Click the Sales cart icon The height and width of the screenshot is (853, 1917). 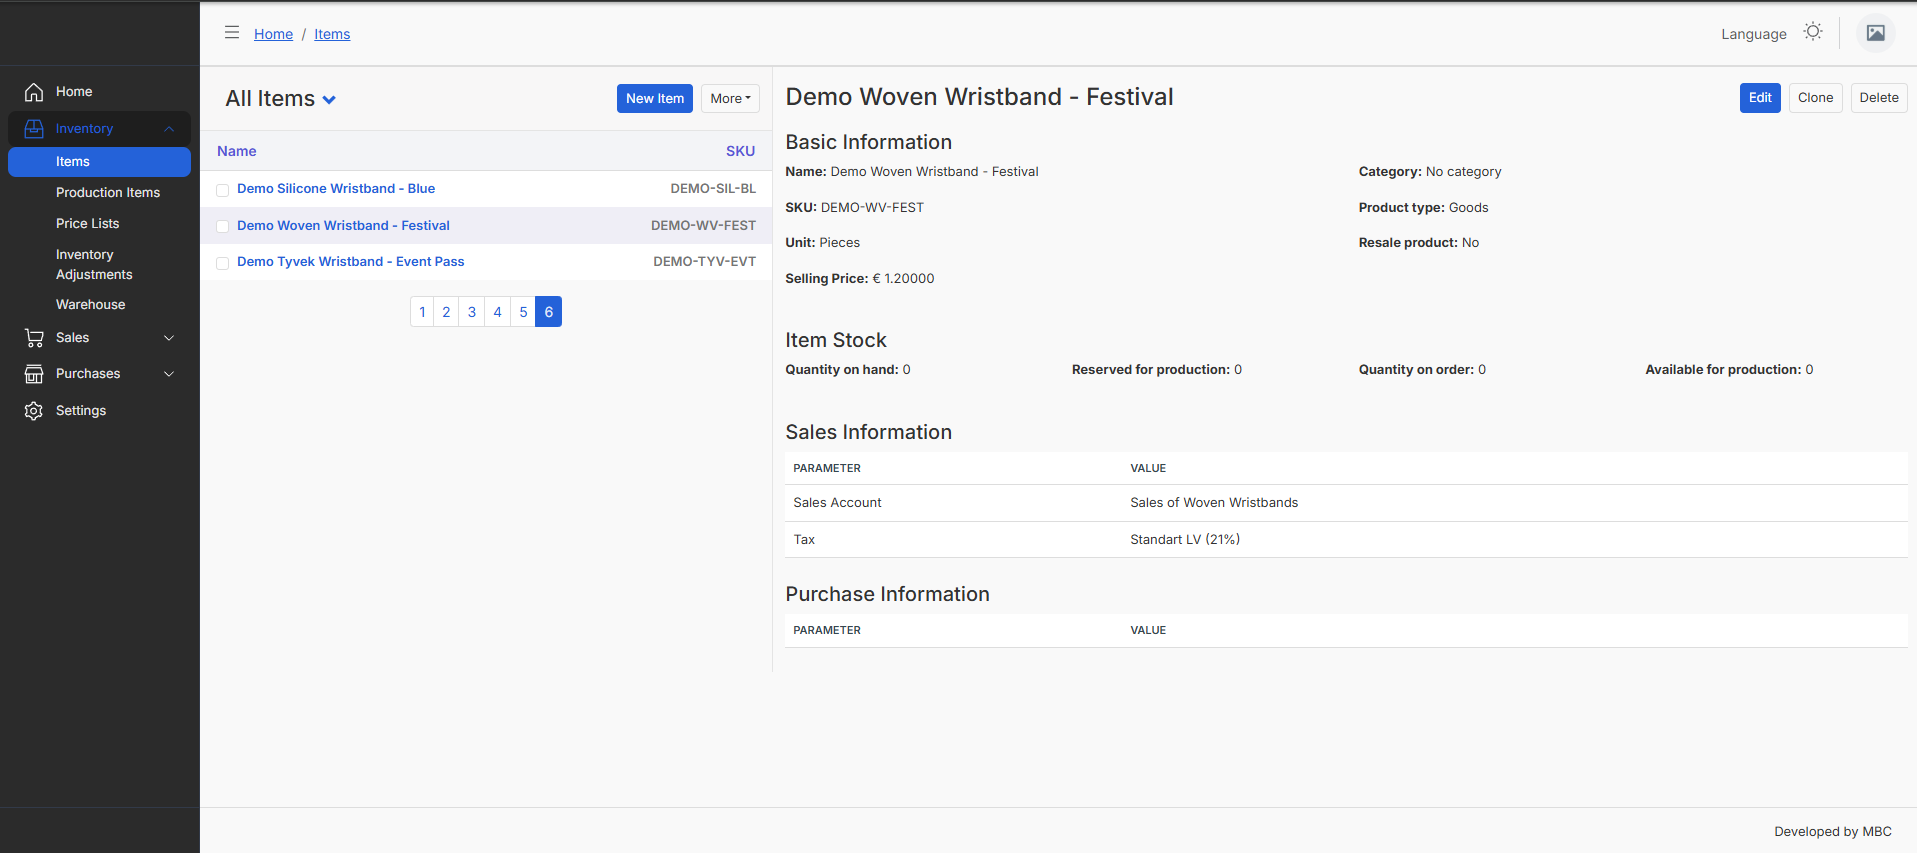(x=34, y=338)
